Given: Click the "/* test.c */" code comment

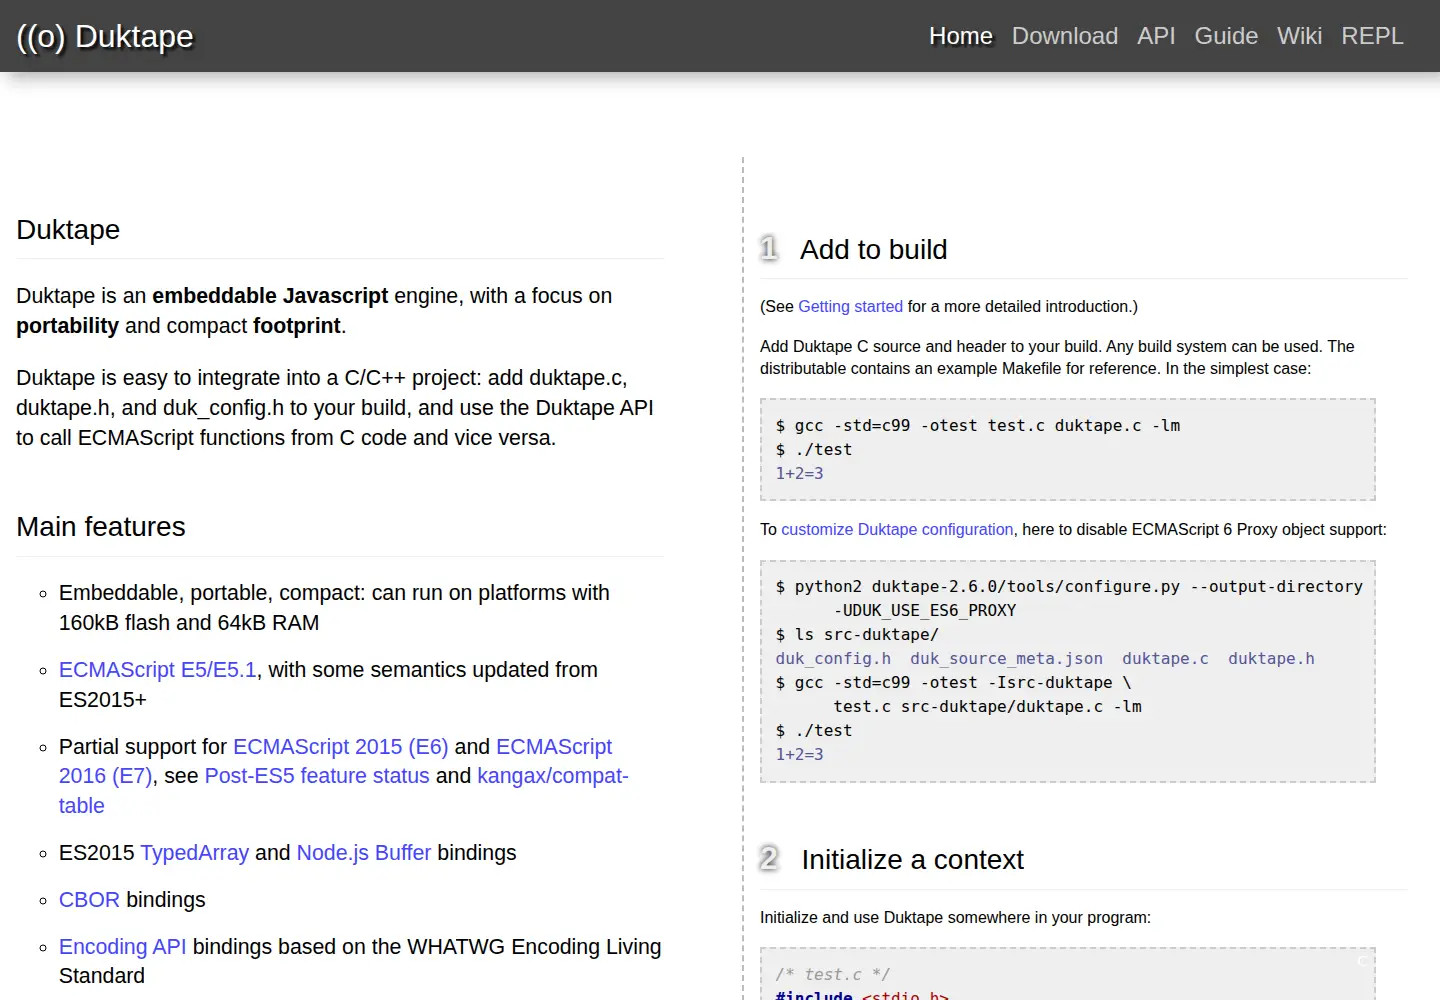Looking at the screenshot, I should pyautogui.click(x=832, y=975).
